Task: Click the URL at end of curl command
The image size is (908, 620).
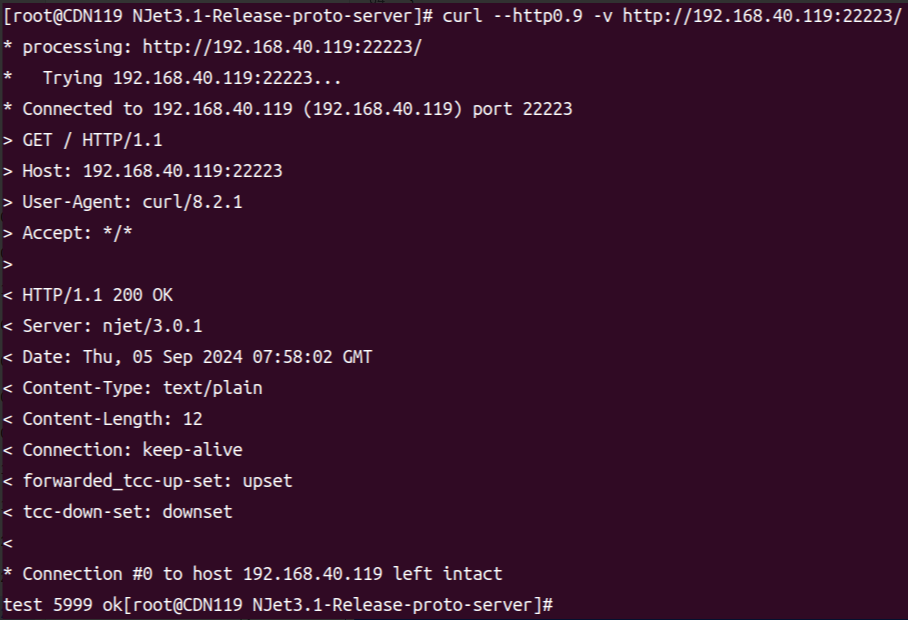Action: (x=762, y=16)
